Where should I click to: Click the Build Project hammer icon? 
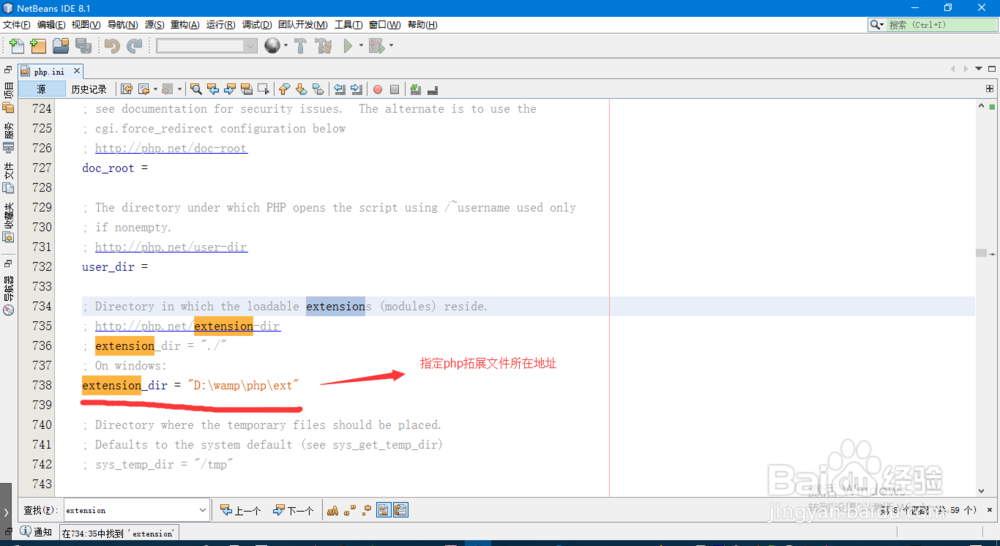(300, 46)
